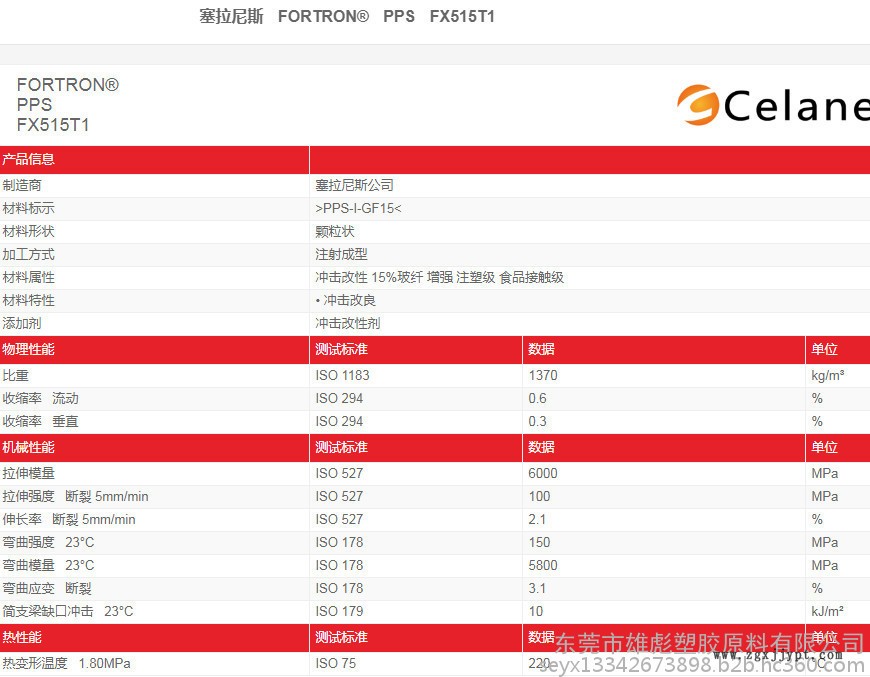Select the 机械性能 section header
The image size is (870, 677).
click(29, 447)
